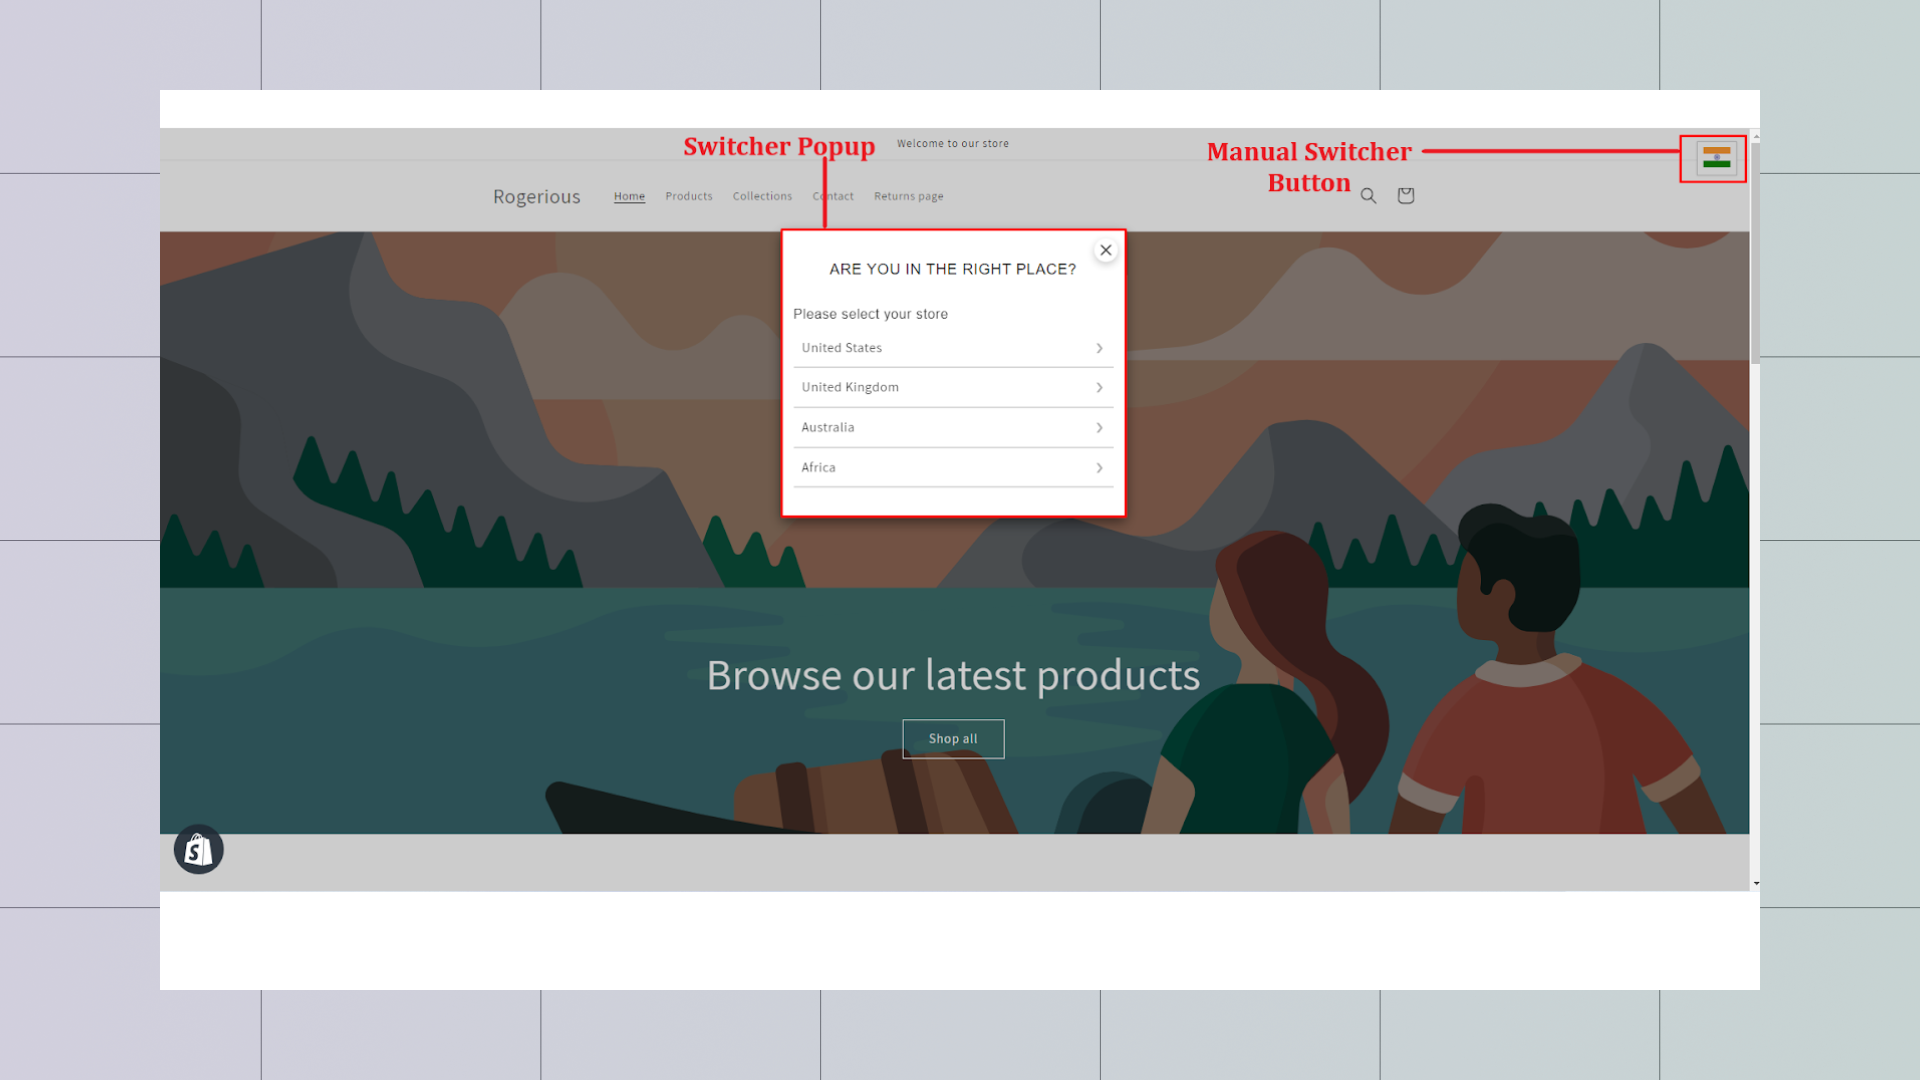
Task: Open Contact menu item
Action: (x=833, y=196)
